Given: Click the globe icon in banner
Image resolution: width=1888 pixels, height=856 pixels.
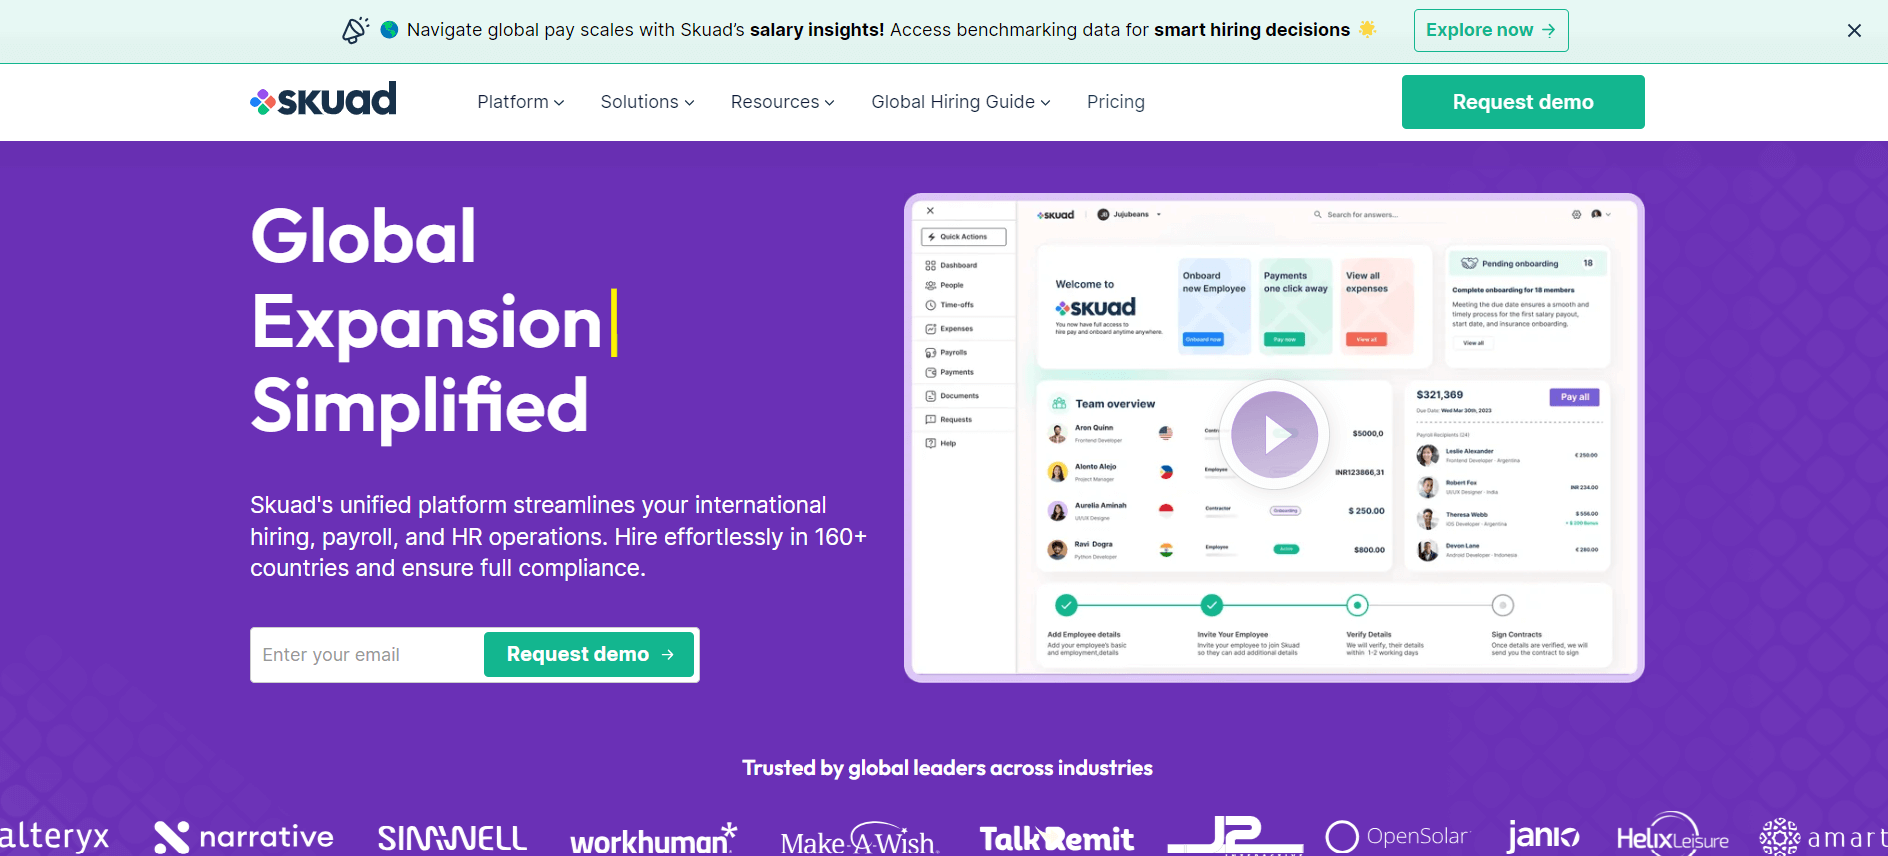Looking at the screenshot, I should tap(389, 30).
